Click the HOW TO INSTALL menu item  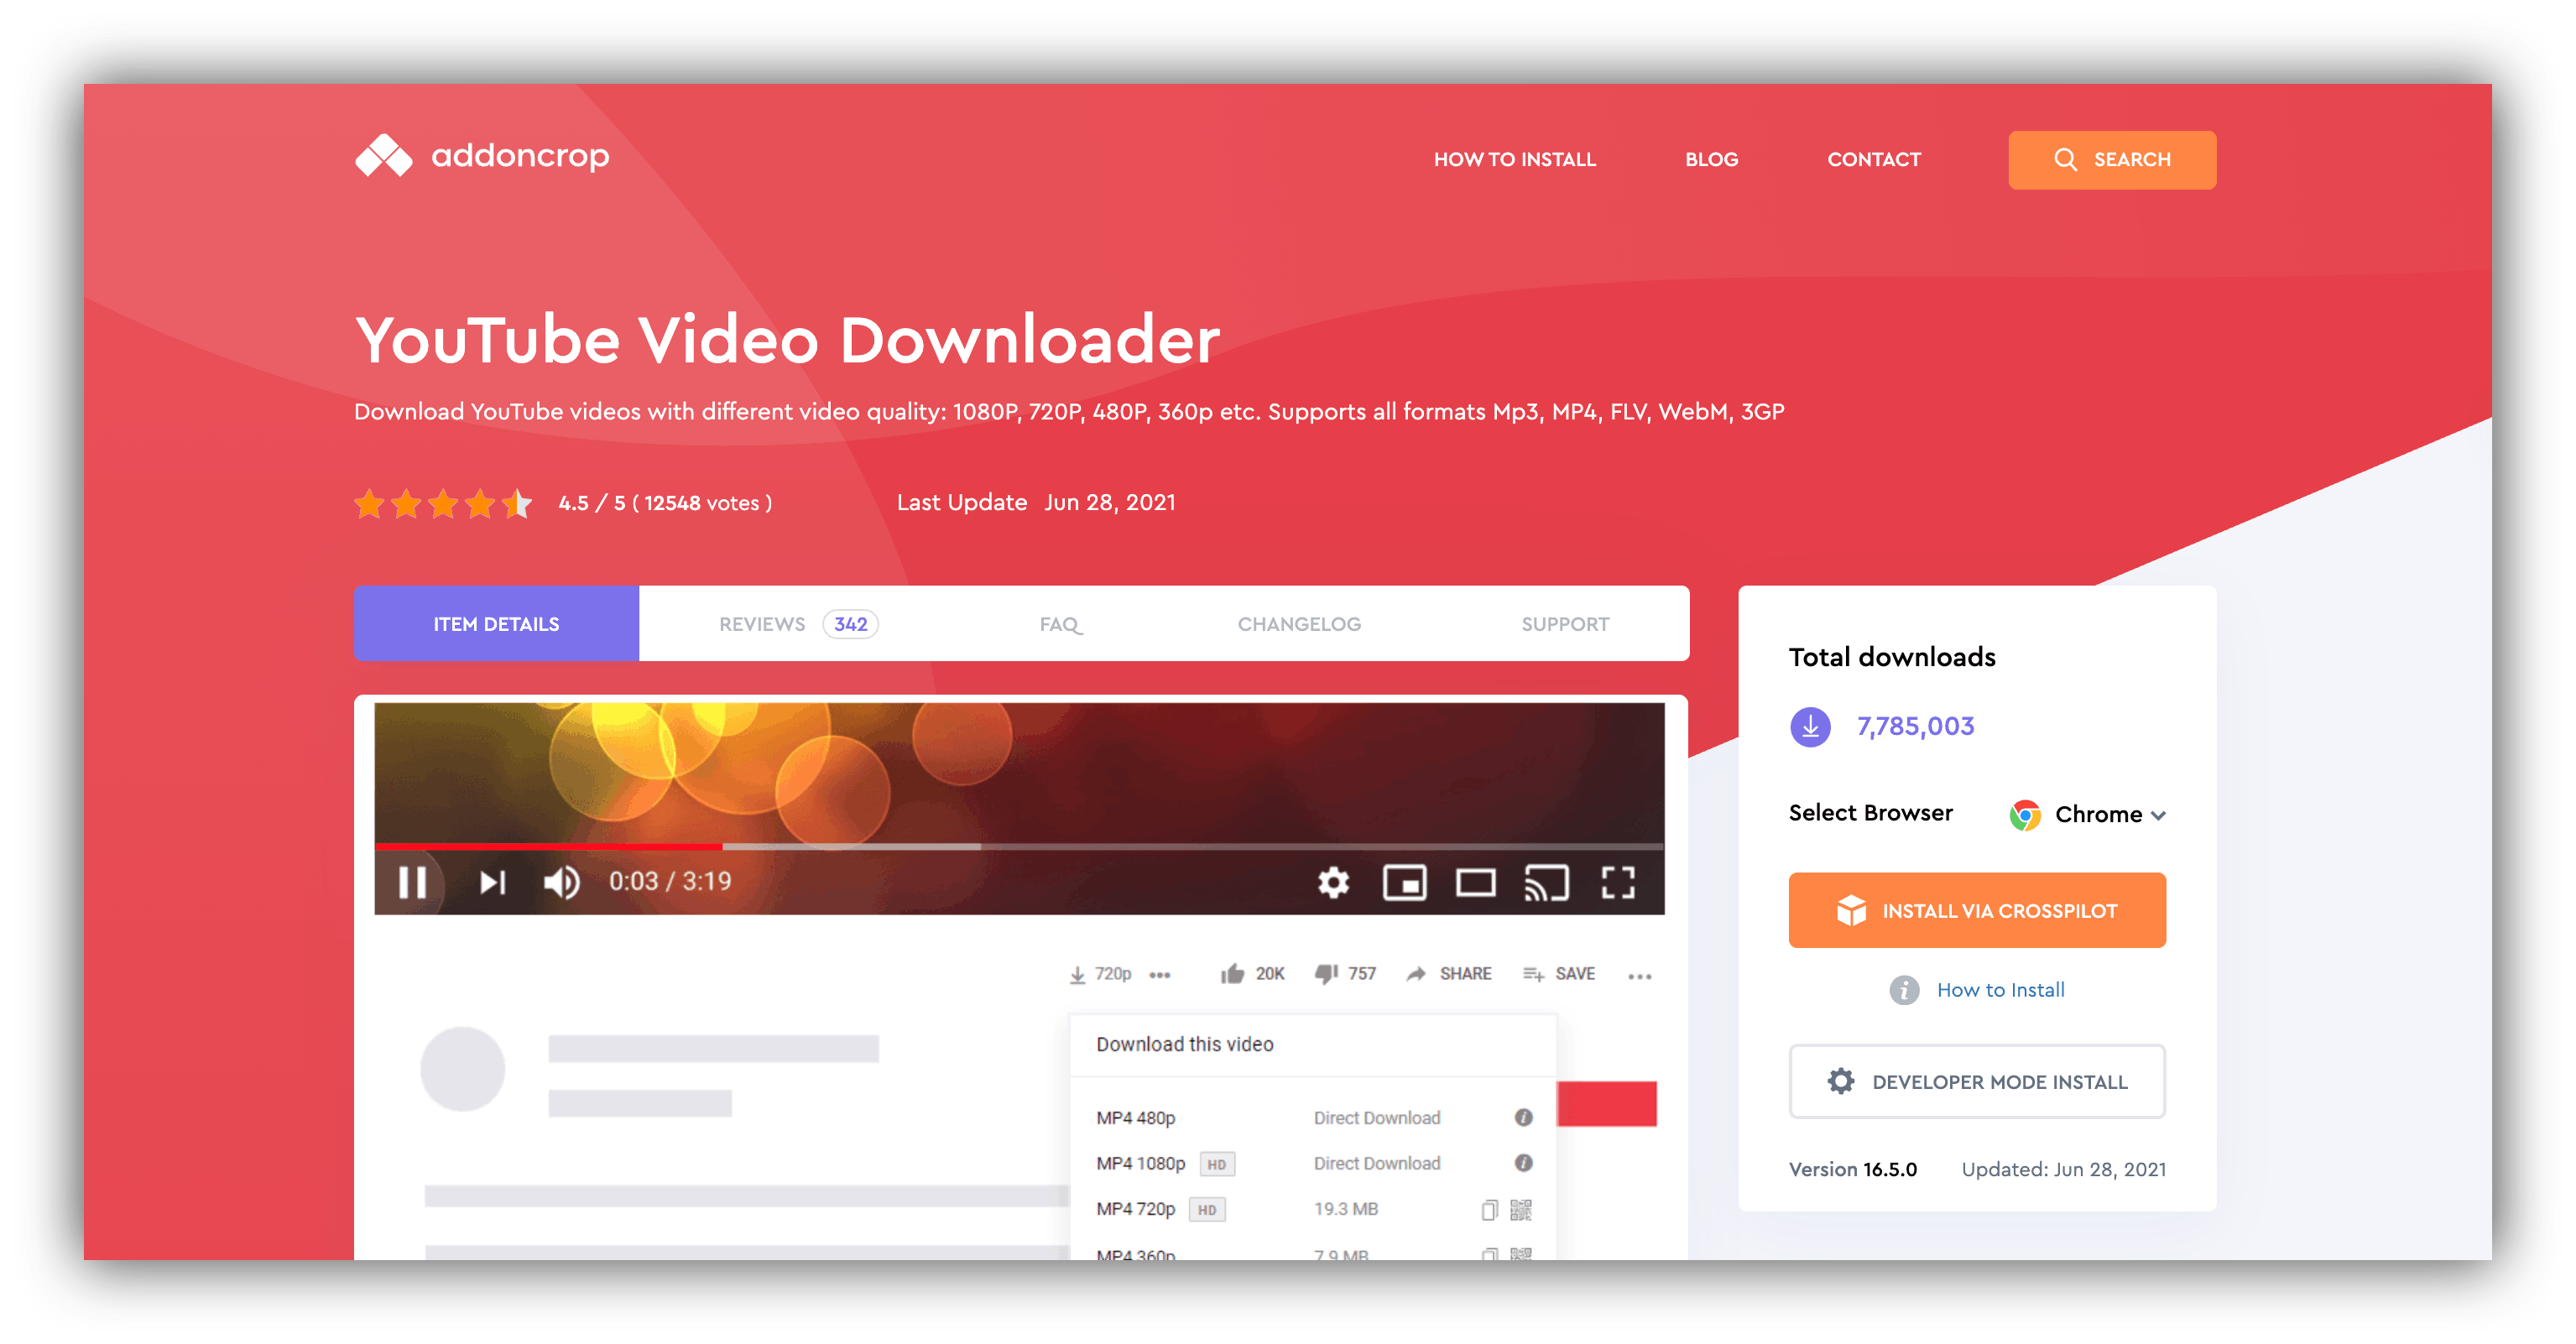pyautogui.click(x=1508, y=159)
